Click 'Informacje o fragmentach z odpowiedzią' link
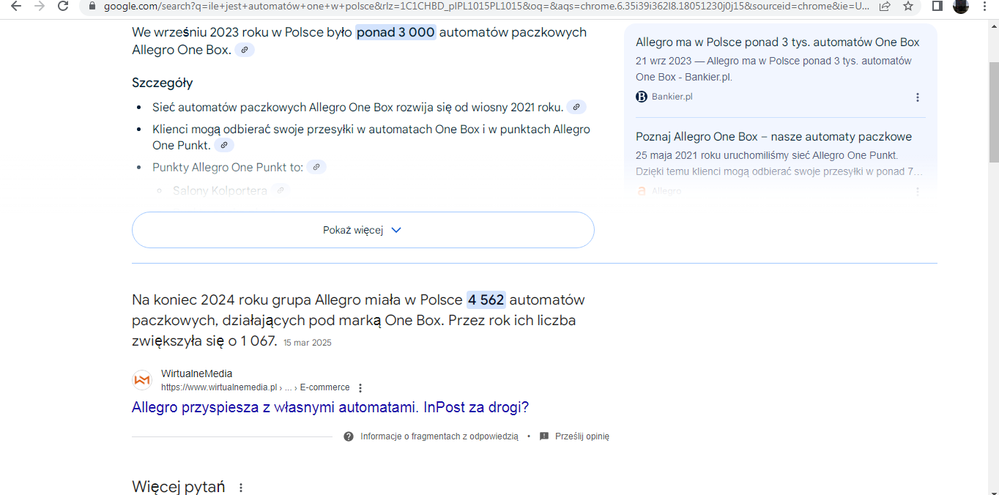The height and width of the screenshot is (495, 999). click(x=439, y=436)
